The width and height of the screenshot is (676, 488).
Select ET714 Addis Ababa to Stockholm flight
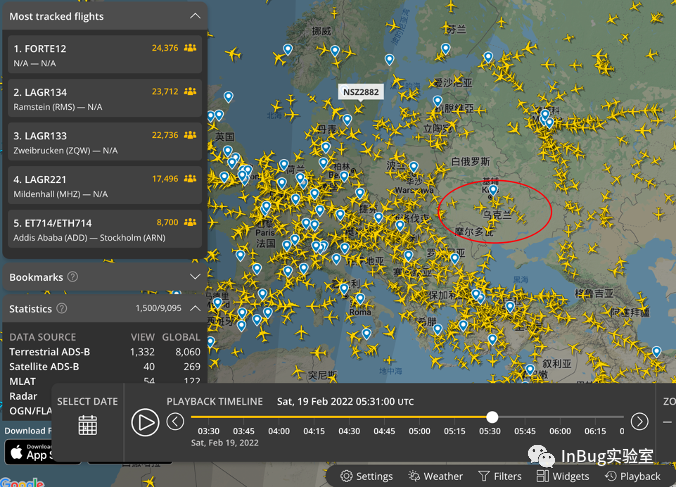pos(105,229)
